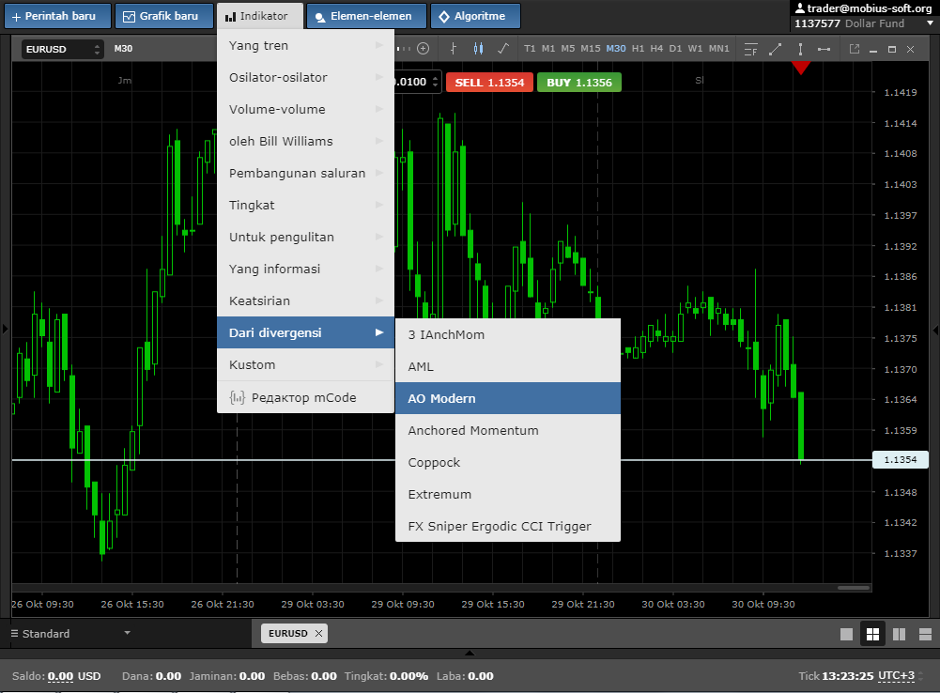The image size is (940, 693).
Task: Add the Anchored Momentum indicator
Action: (x=508, y=430)
